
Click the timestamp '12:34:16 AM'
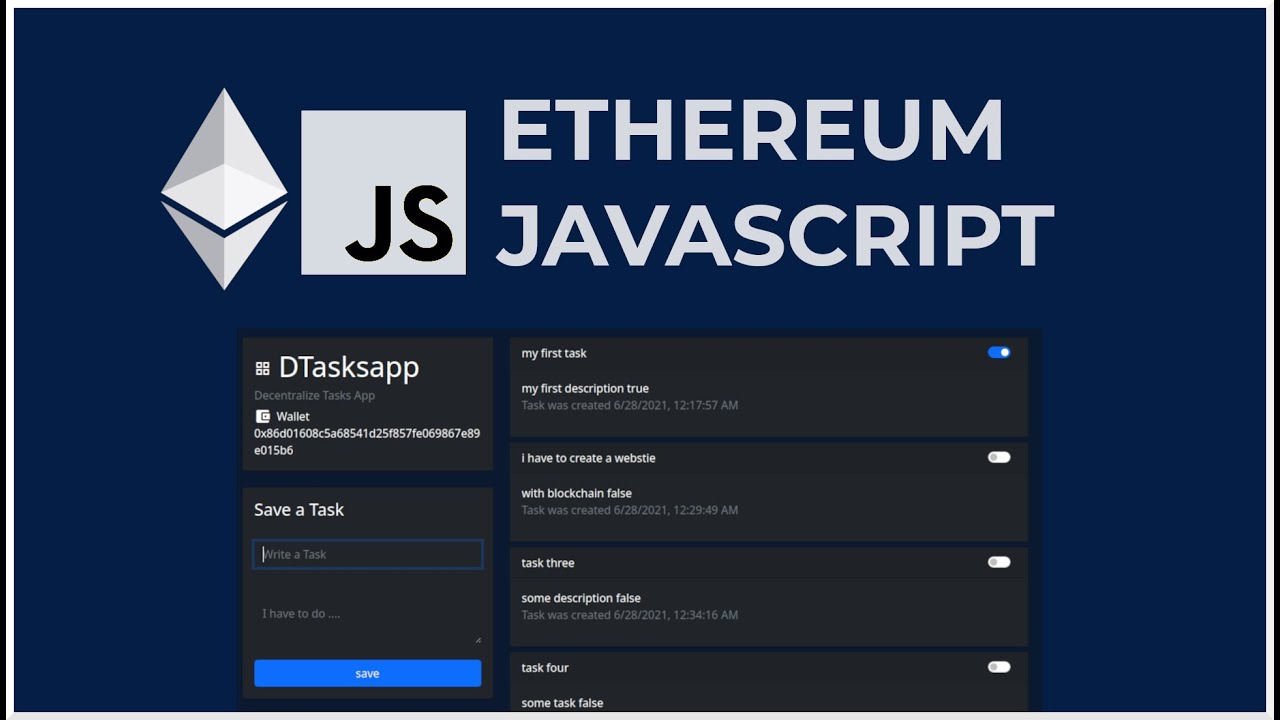705,615
